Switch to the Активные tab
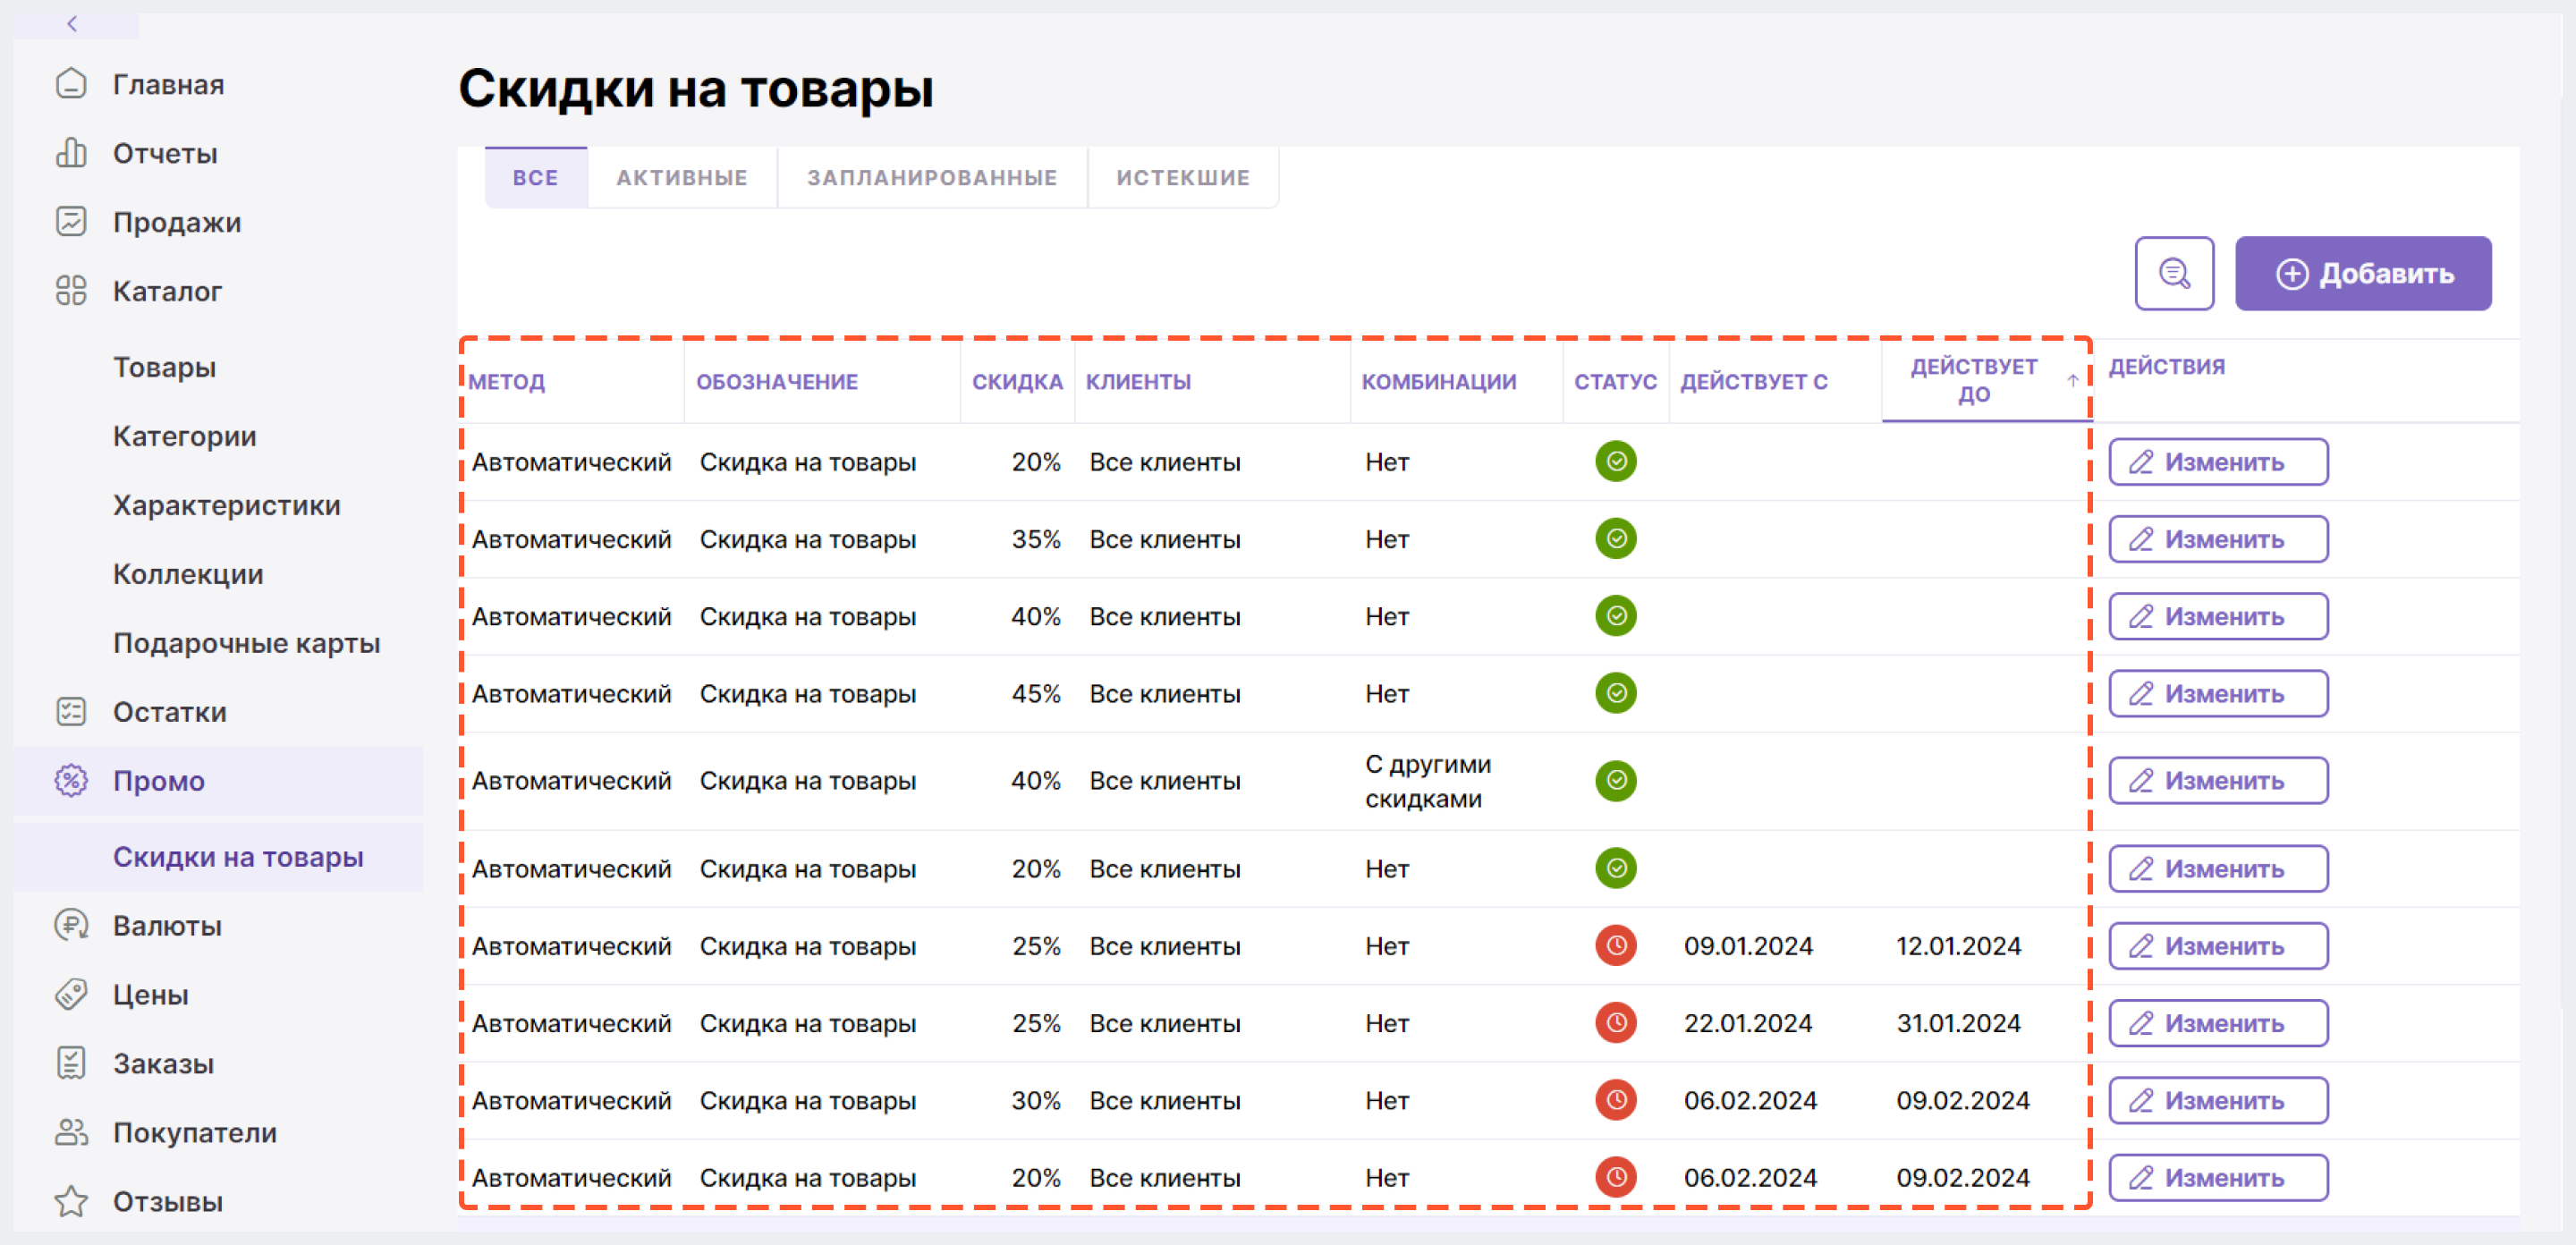 682,178
